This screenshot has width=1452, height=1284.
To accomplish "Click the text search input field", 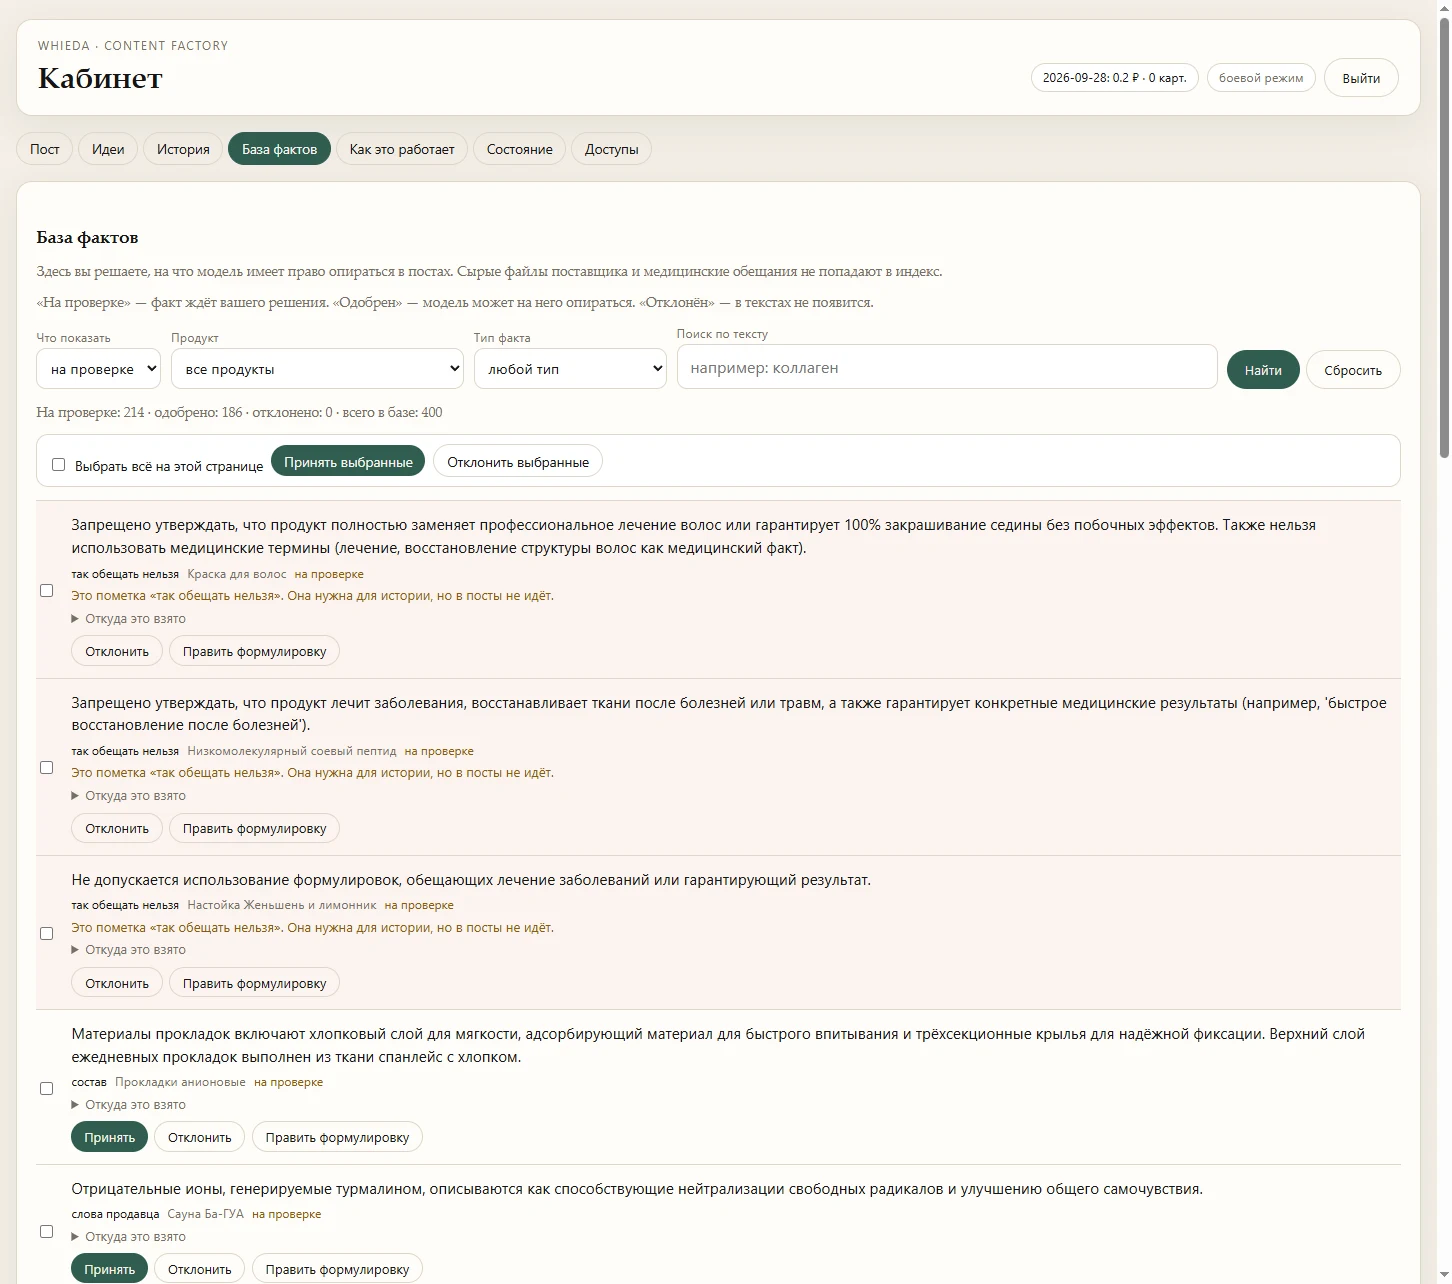I will 947,367.
